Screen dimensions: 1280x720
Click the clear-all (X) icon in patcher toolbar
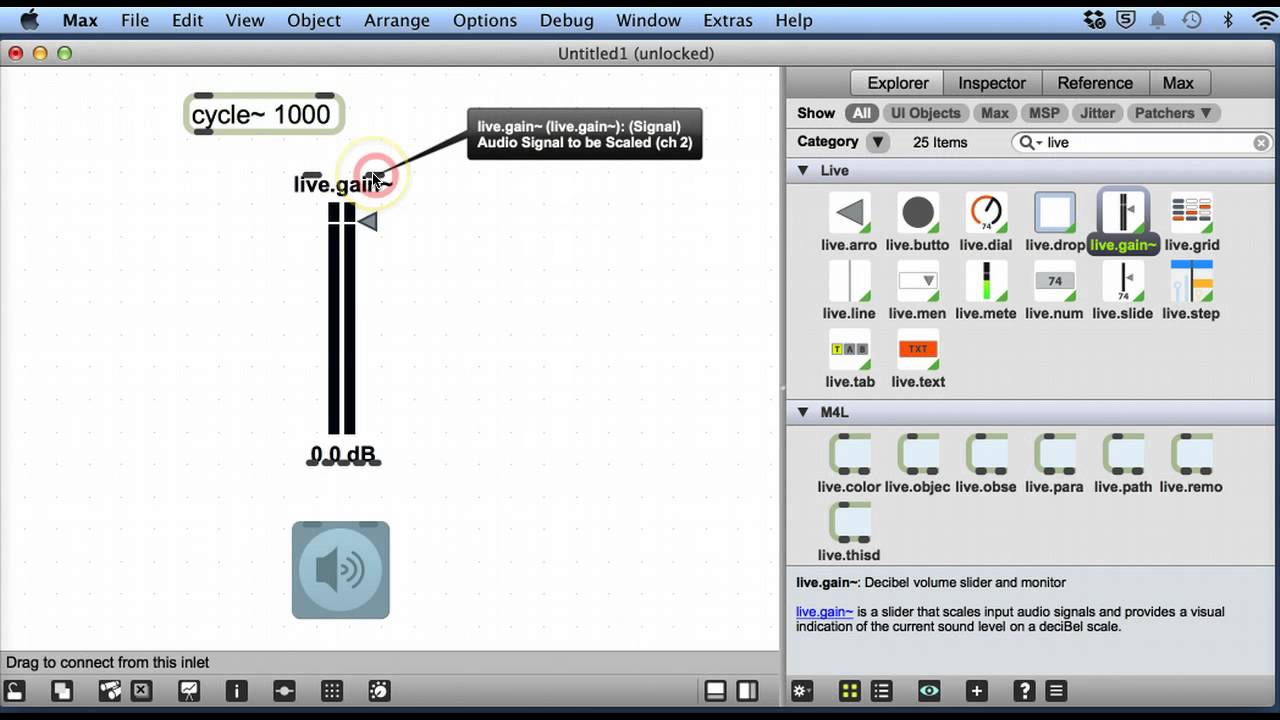click(x=141, y=690)
